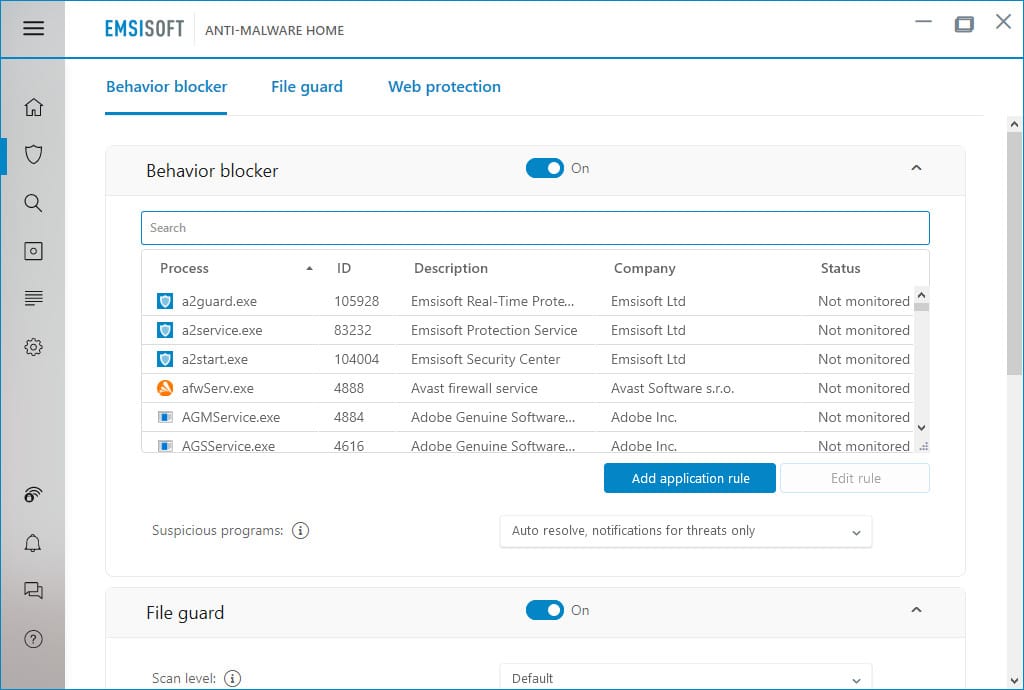Select the AGMService.exe process icon

click(165, 417)
